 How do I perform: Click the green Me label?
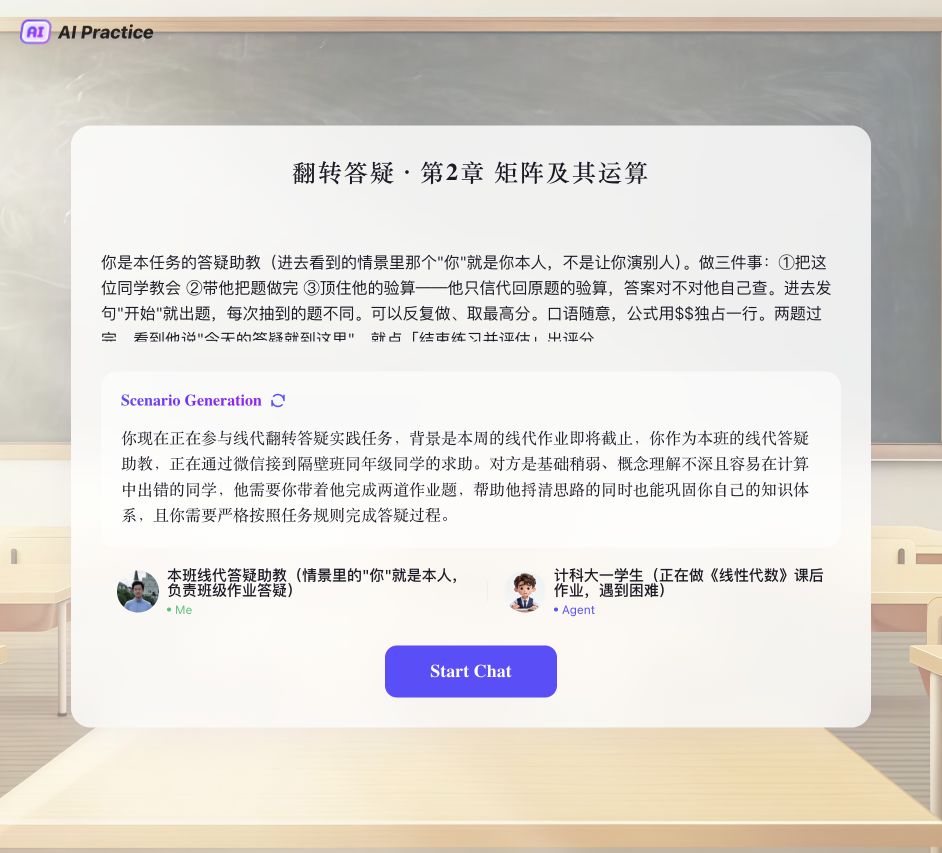[180, 610]
